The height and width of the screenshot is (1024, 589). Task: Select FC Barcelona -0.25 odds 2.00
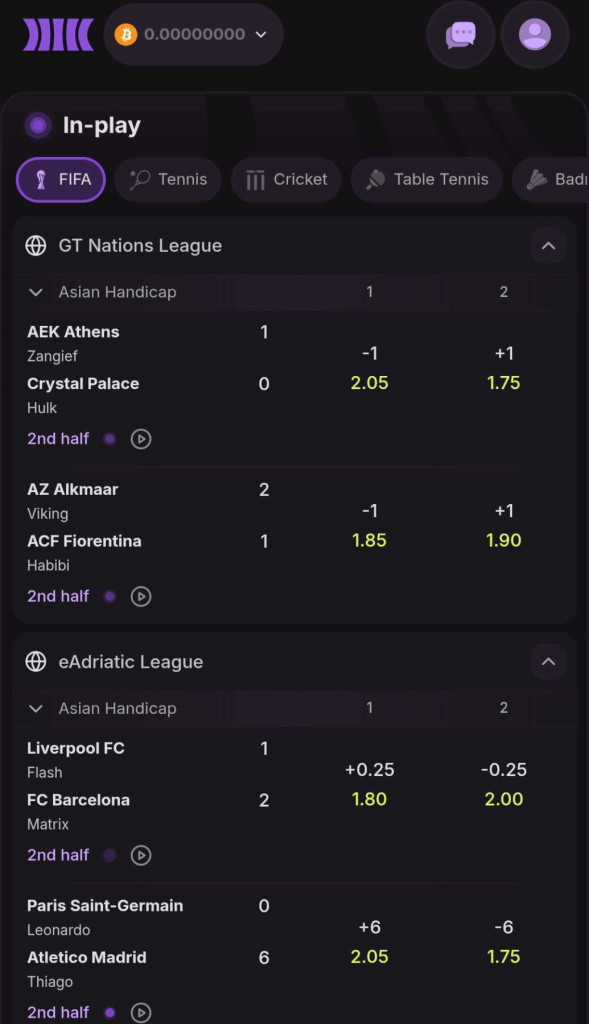click(x=503, y=784)
